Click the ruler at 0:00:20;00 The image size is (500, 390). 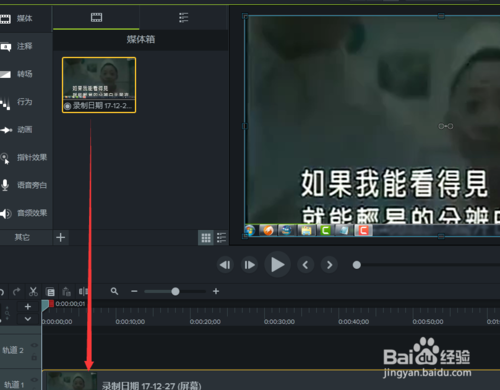tap(205, 322)
